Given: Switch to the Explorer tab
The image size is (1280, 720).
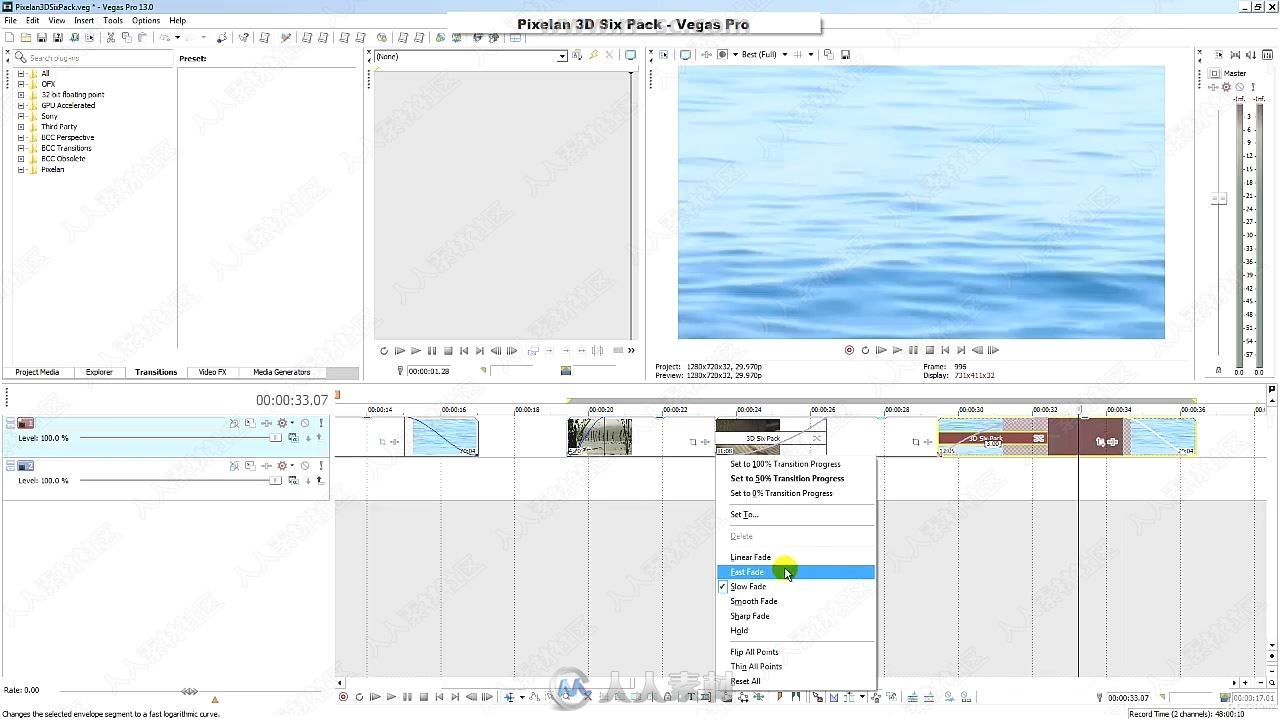Looking at the screenshot, I should pyautogui.click(x=99, y=372).
